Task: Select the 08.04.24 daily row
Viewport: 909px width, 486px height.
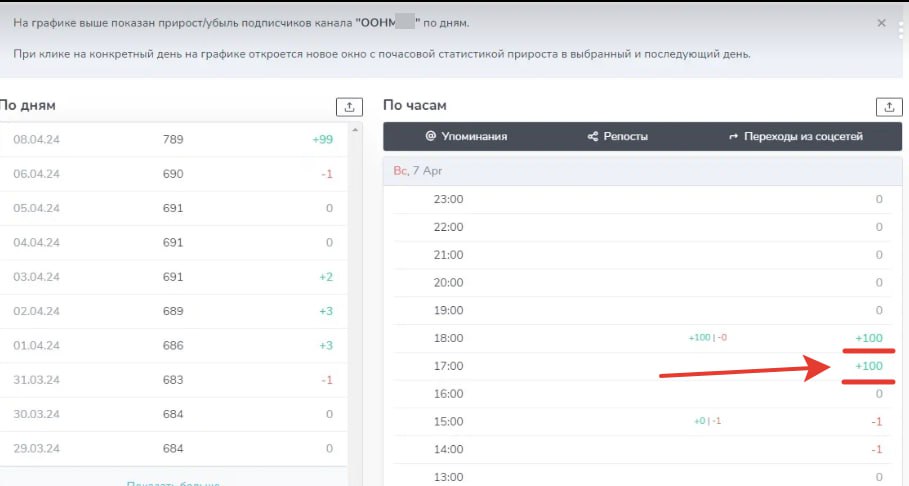Action: pos(173,139)
